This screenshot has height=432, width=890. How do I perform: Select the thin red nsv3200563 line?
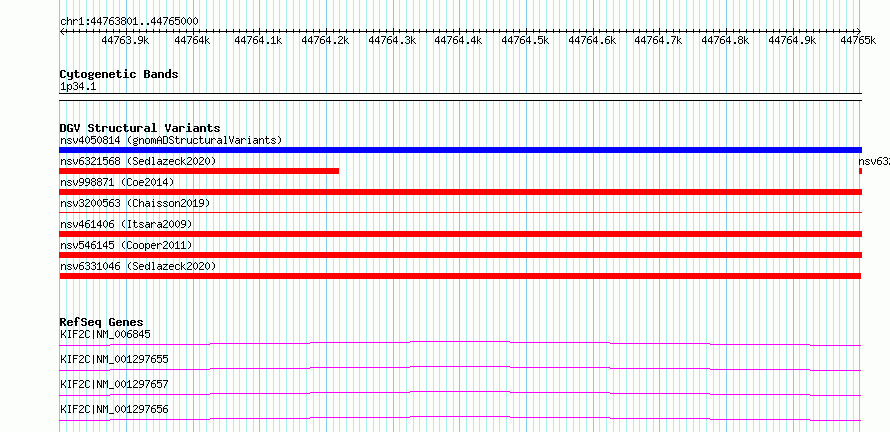pos(460,212)
